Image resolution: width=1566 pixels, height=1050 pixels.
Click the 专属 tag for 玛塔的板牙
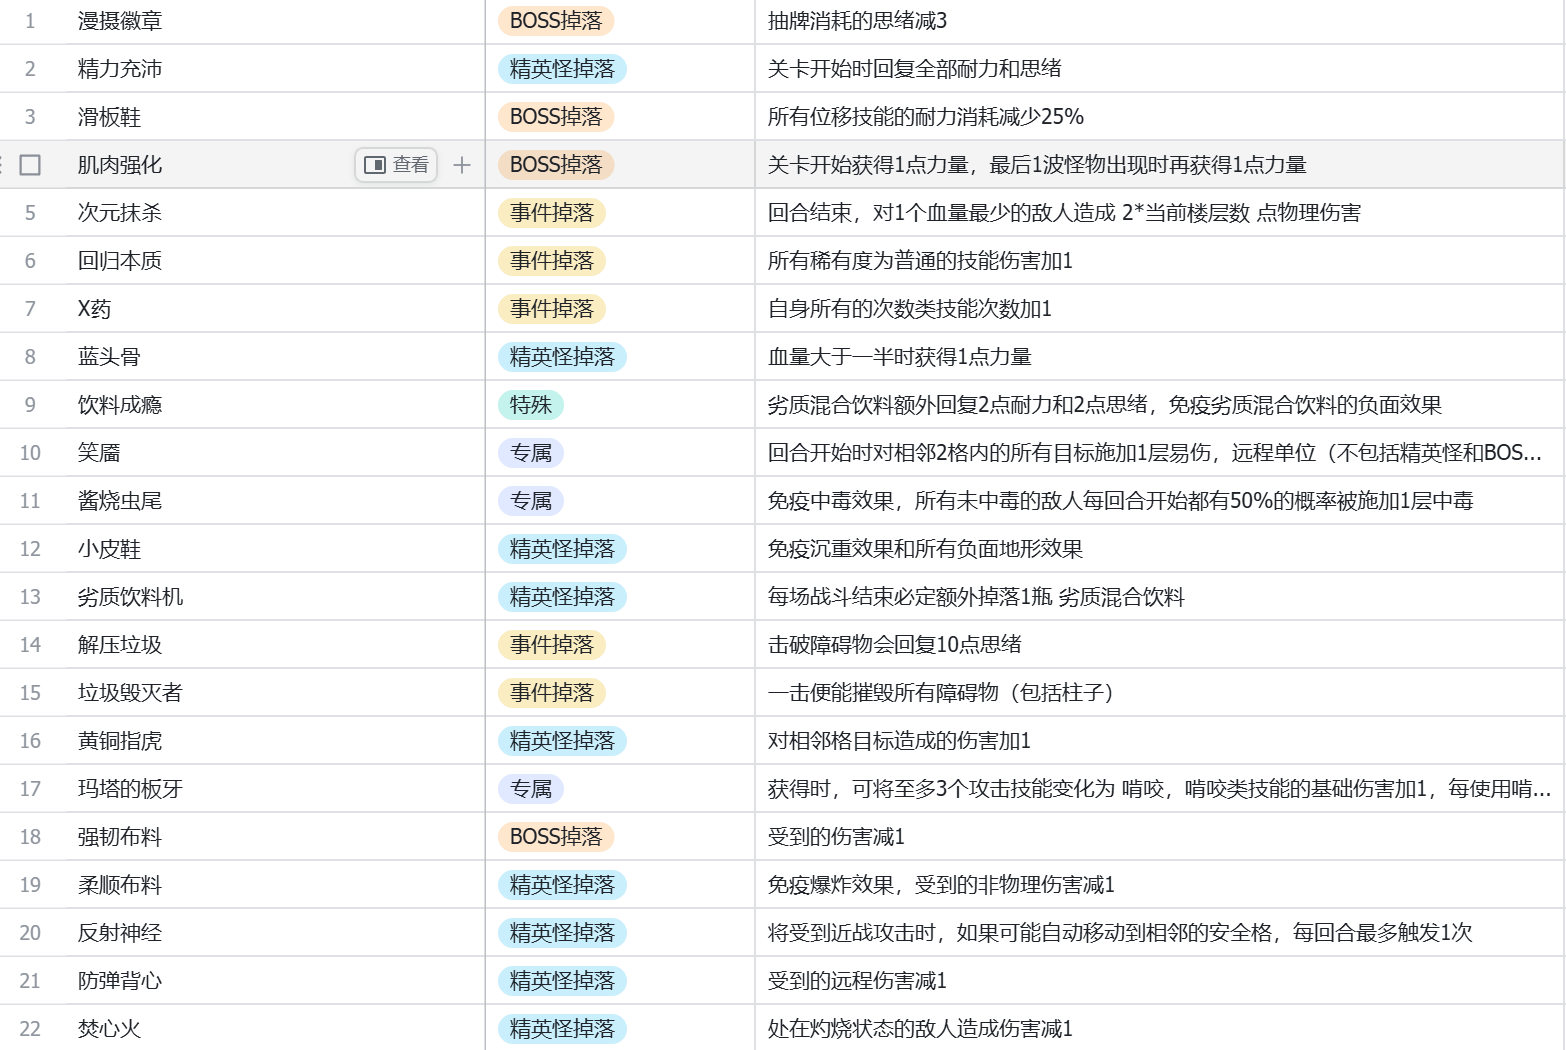click(x=531, y=789)
